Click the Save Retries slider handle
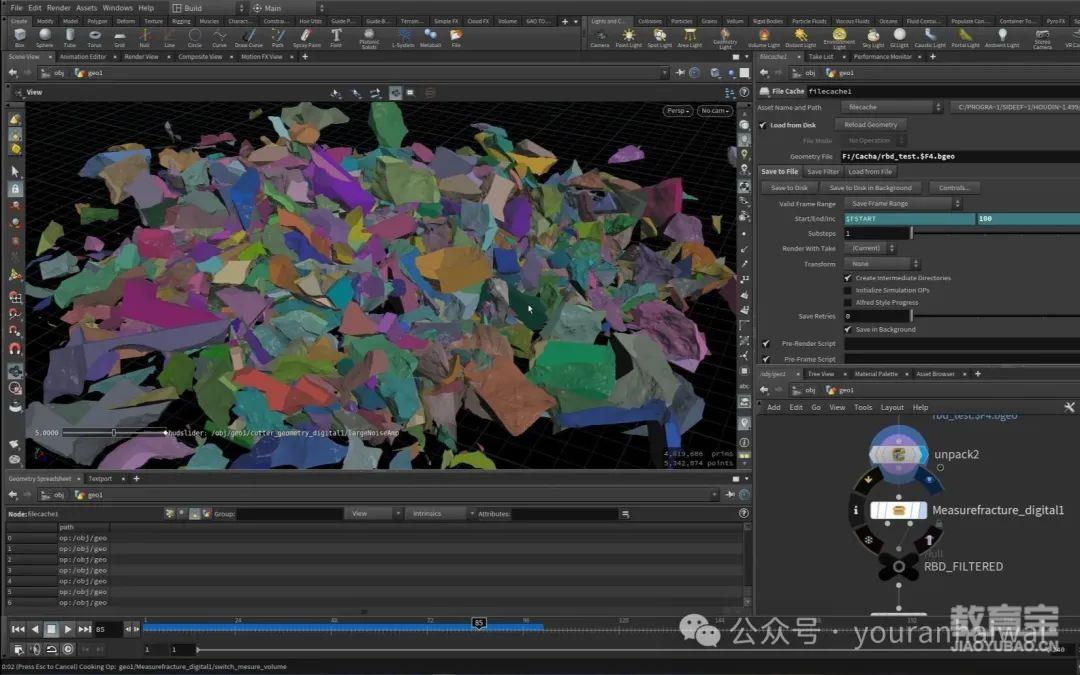Viewport: 1080px width, 675px height. [912, 316]
